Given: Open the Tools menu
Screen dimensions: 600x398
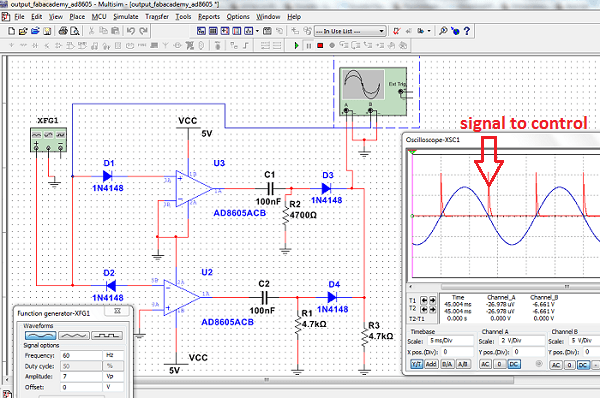Looking at the screenshot, I should pyautogui.click(x=183, y=17).
